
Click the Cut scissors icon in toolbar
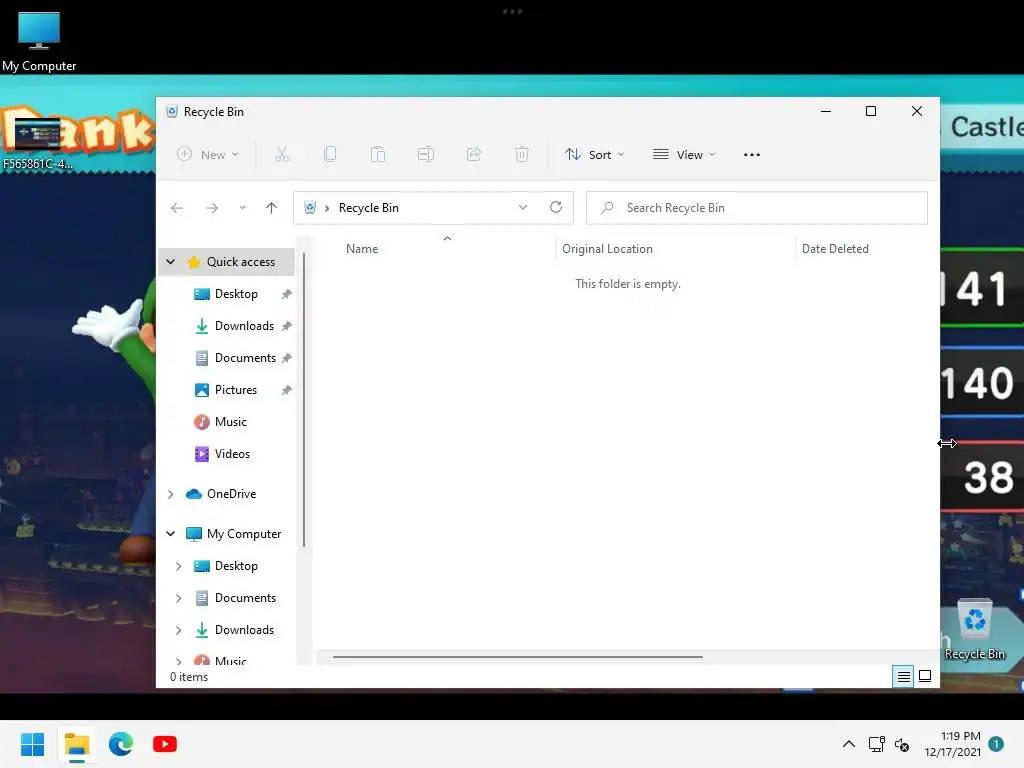281,155
